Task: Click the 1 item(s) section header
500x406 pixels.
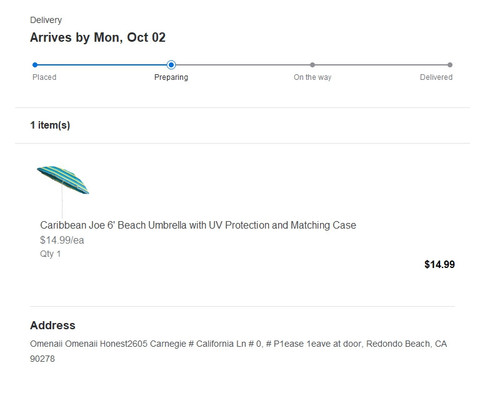Action: pos(50,125)
